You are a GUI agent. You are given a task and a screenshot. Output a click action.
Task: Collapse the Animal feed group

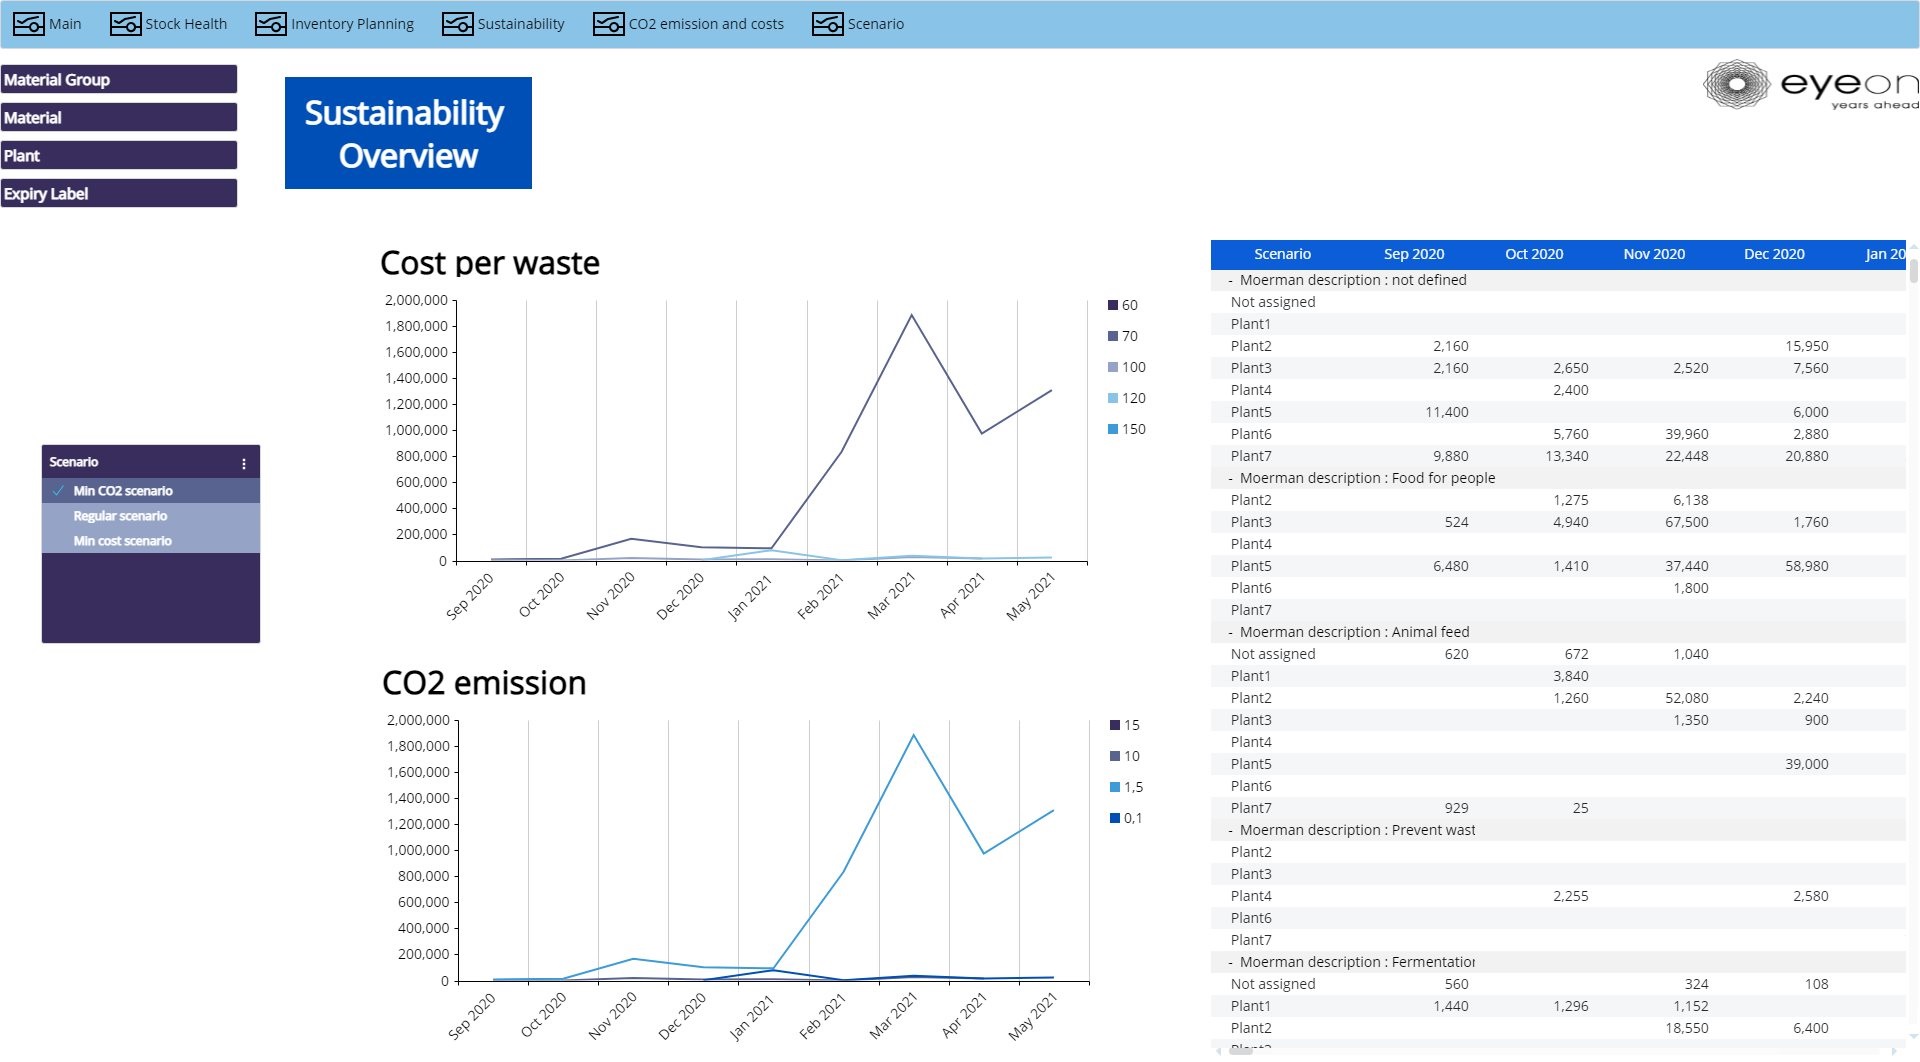point(1231,633)
